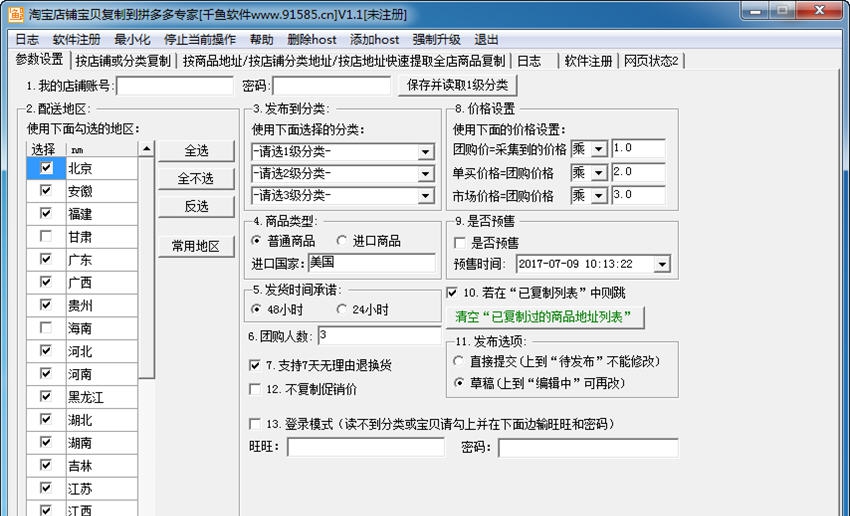Open 单买价格 operator dropdown

(598, 172)
